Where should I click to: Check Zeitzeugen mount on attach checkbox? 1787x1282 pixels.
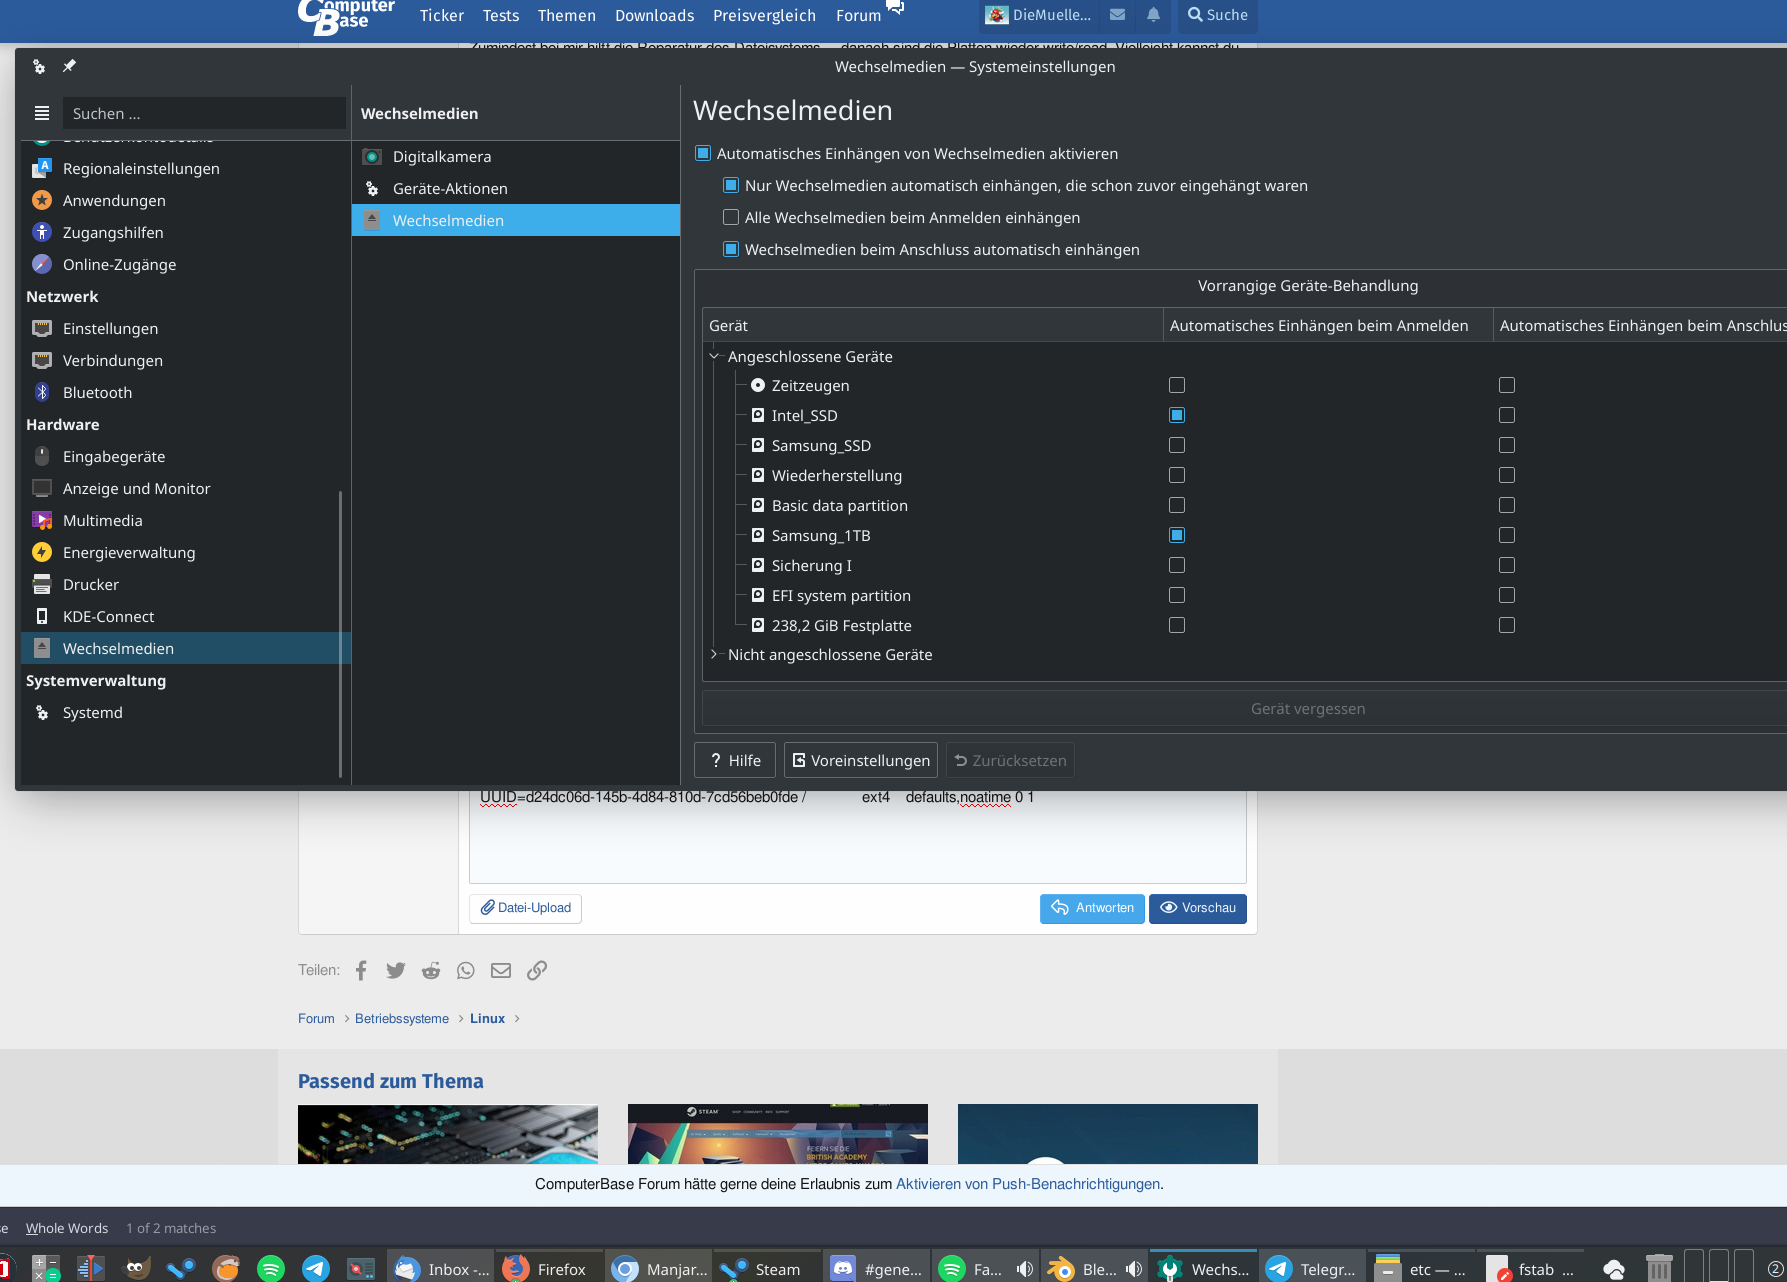click(1507, 385)
